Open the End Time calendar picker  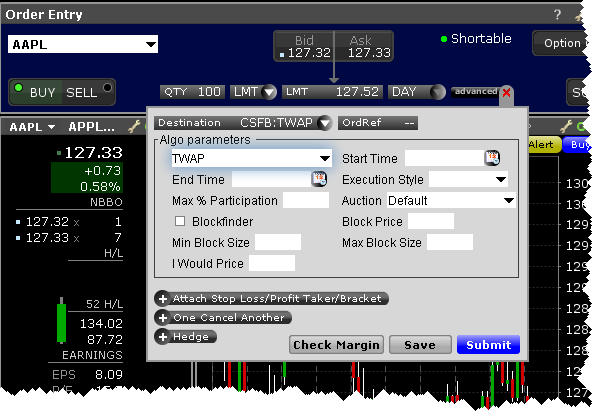point(319,179)
